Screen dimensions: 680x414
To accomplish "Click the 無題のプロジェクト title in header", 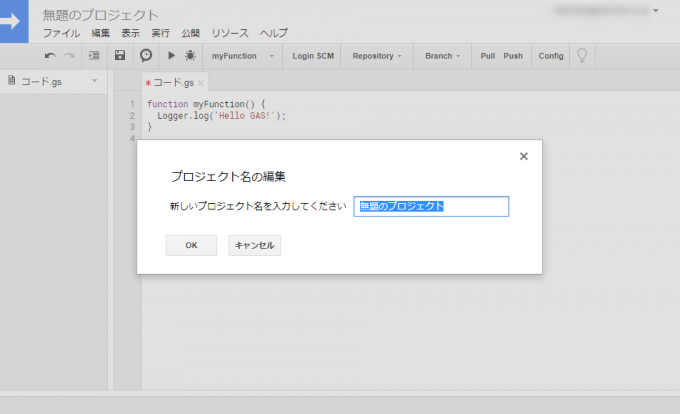I will pyautogui.click(x=101, y=15).
